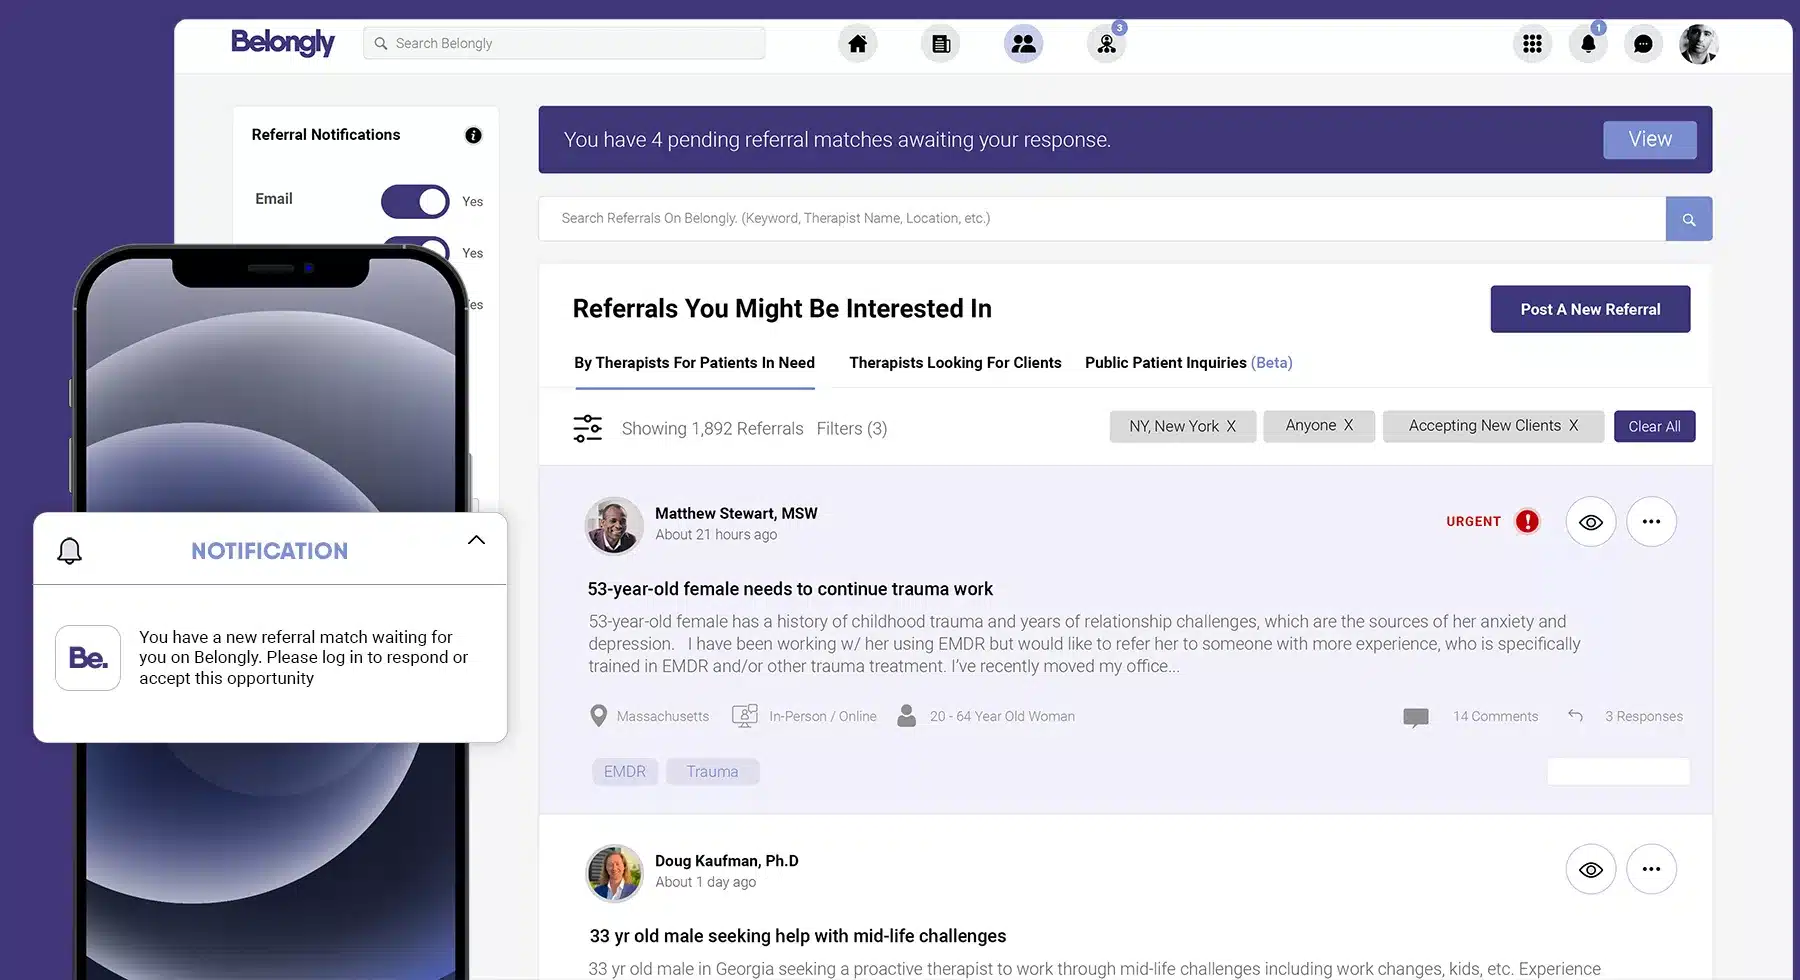1800x980 pixels.
Task: Open the 53-year-old female trauma work referral
Action: coord(790,589)
